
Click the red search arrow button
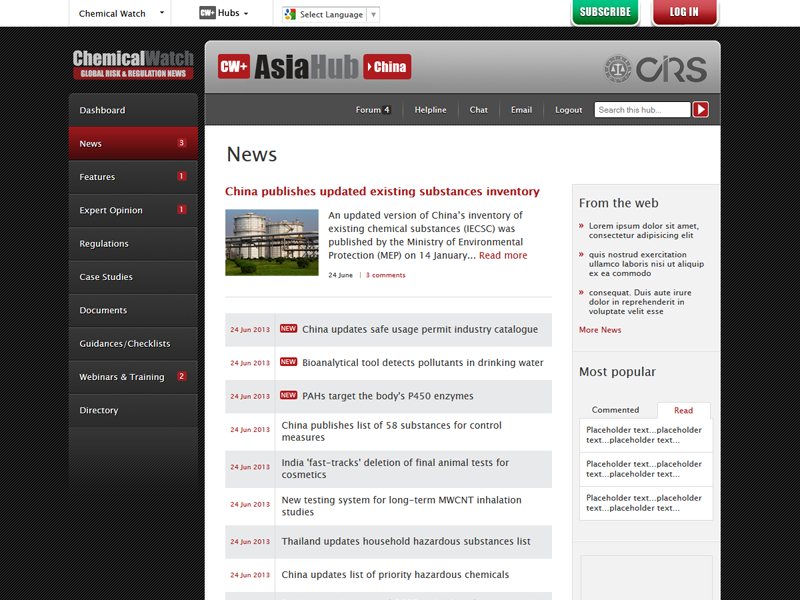click(x=701, y=110)
